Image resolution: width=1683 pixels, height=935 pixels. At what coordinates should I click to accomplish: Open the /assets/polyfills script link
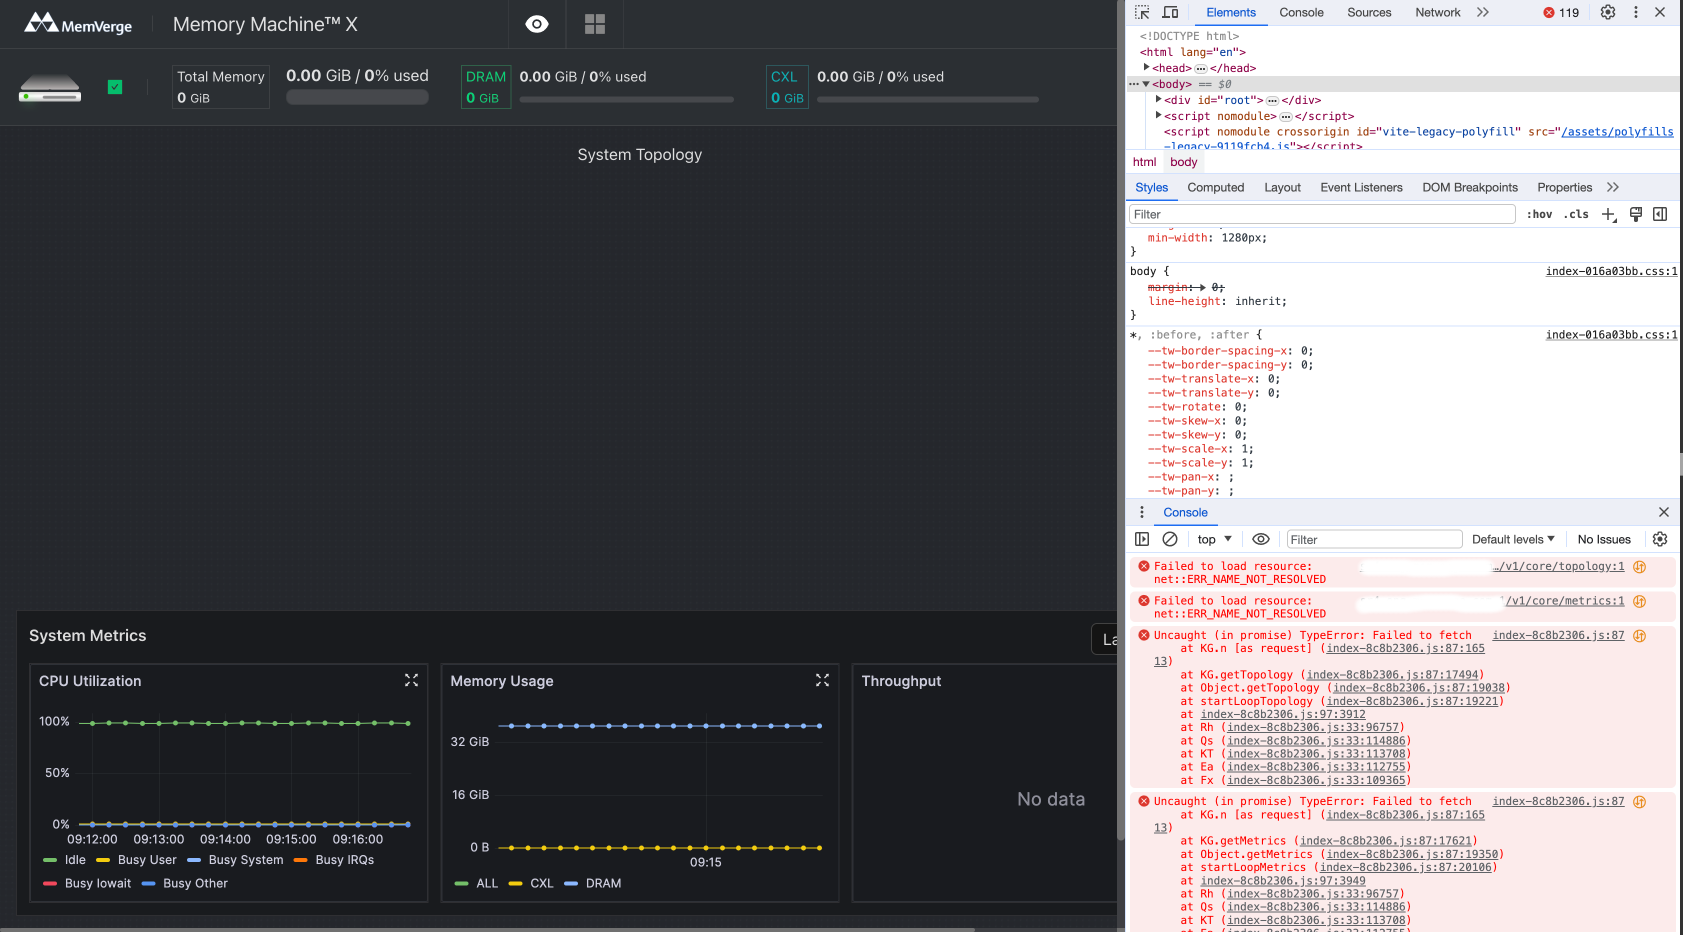coord(1617,132)
